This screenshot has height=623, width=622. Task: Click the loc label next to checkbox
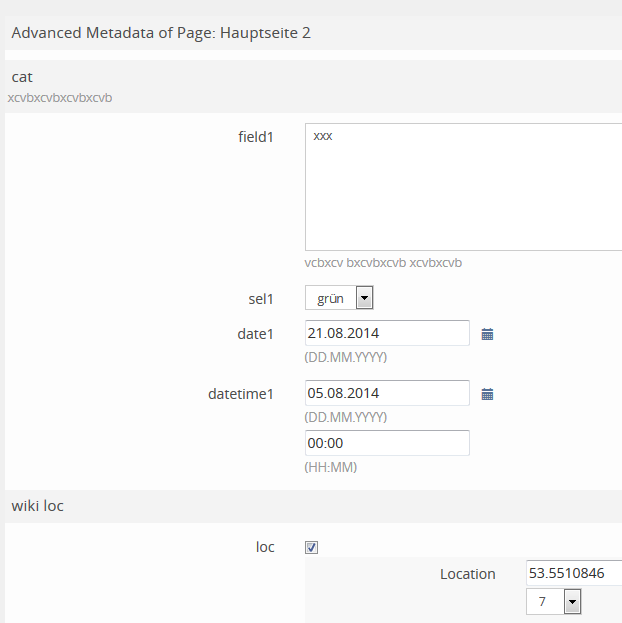pyautogui.click(x=264, y=547)
